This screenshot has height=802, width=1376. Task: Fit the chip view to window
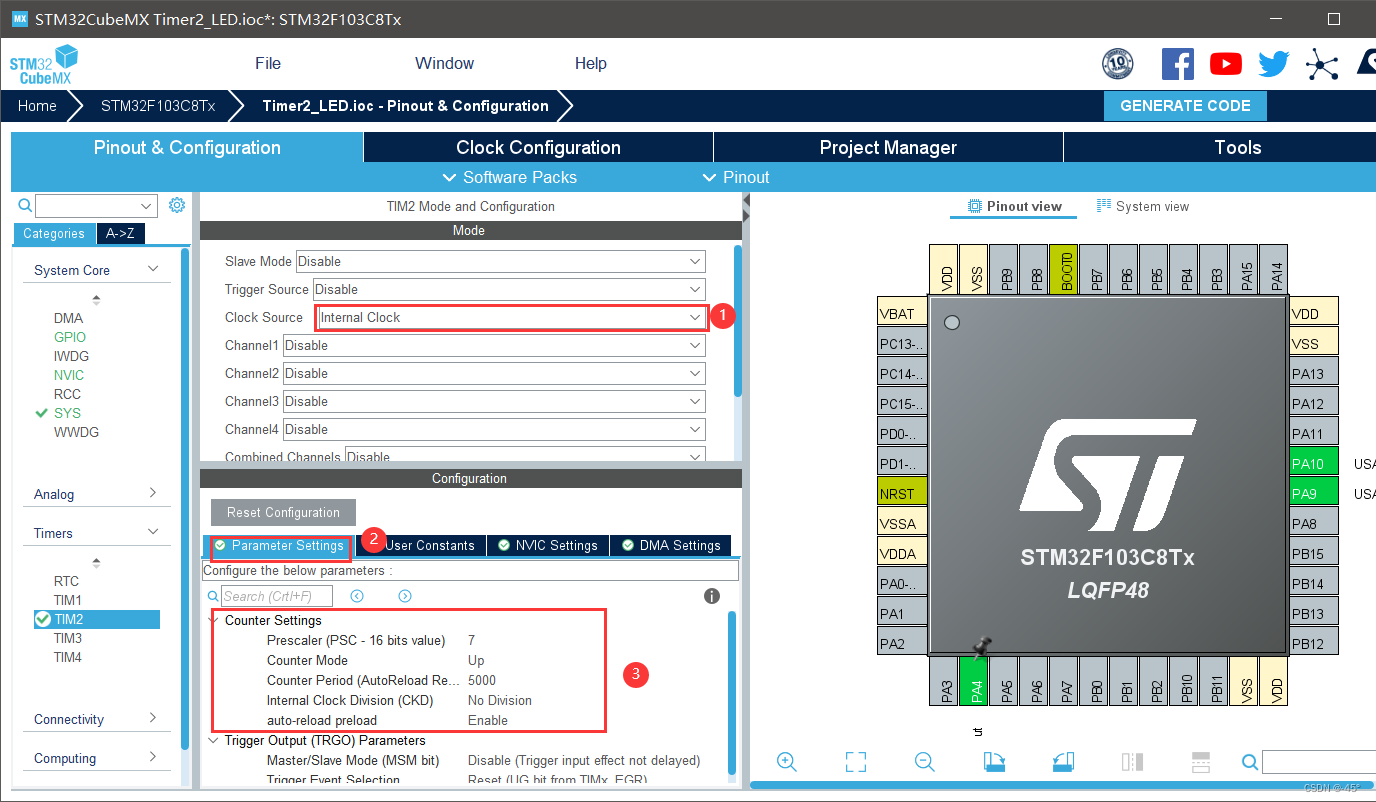[x=855, y=762]
